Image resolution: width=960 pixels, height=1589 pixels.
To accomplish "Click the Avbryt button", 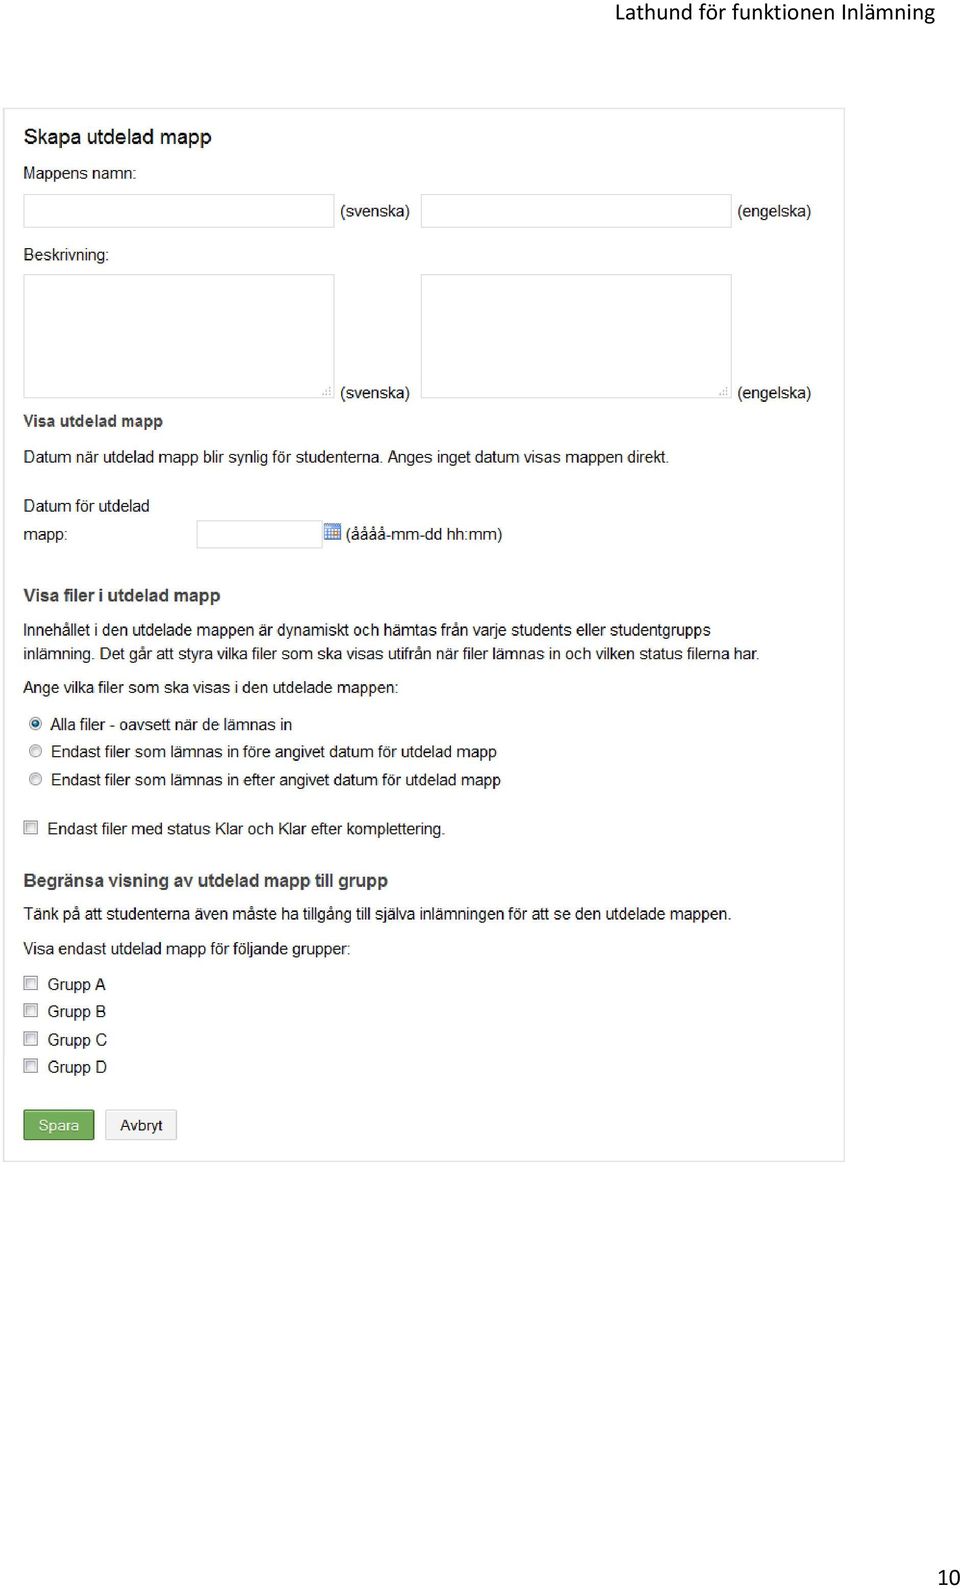I will tap(141, 1125).
